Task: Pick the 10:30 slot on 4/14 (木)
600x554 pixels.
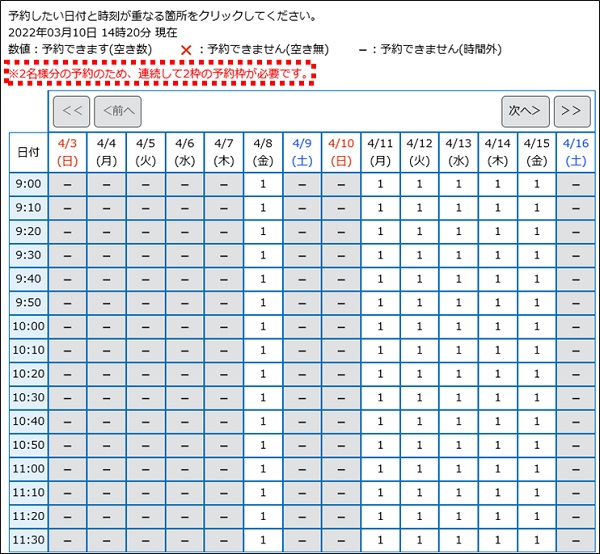Action: pos(497,397)
